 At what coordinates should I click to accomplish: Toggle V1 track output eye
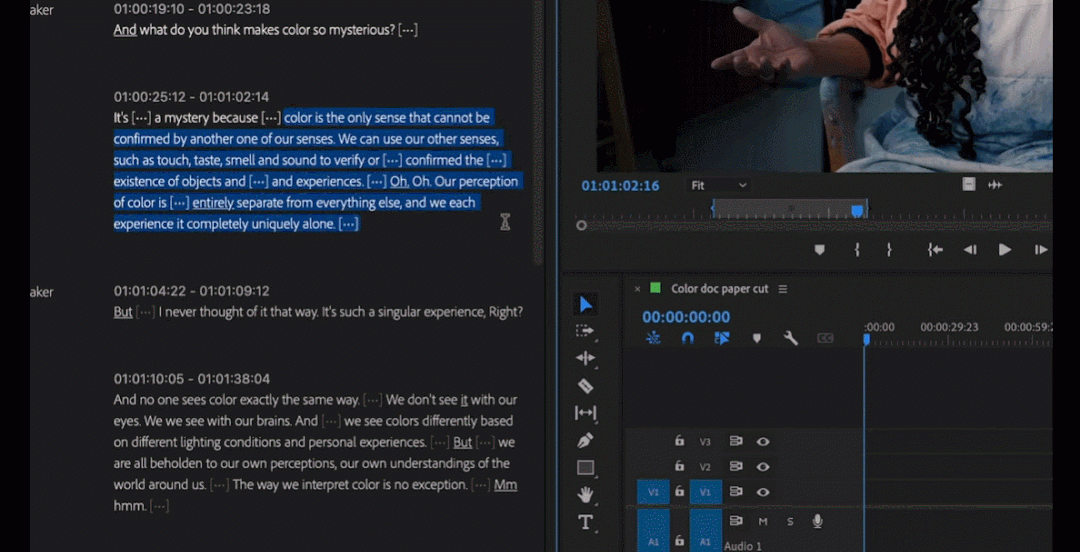[762, 492]
